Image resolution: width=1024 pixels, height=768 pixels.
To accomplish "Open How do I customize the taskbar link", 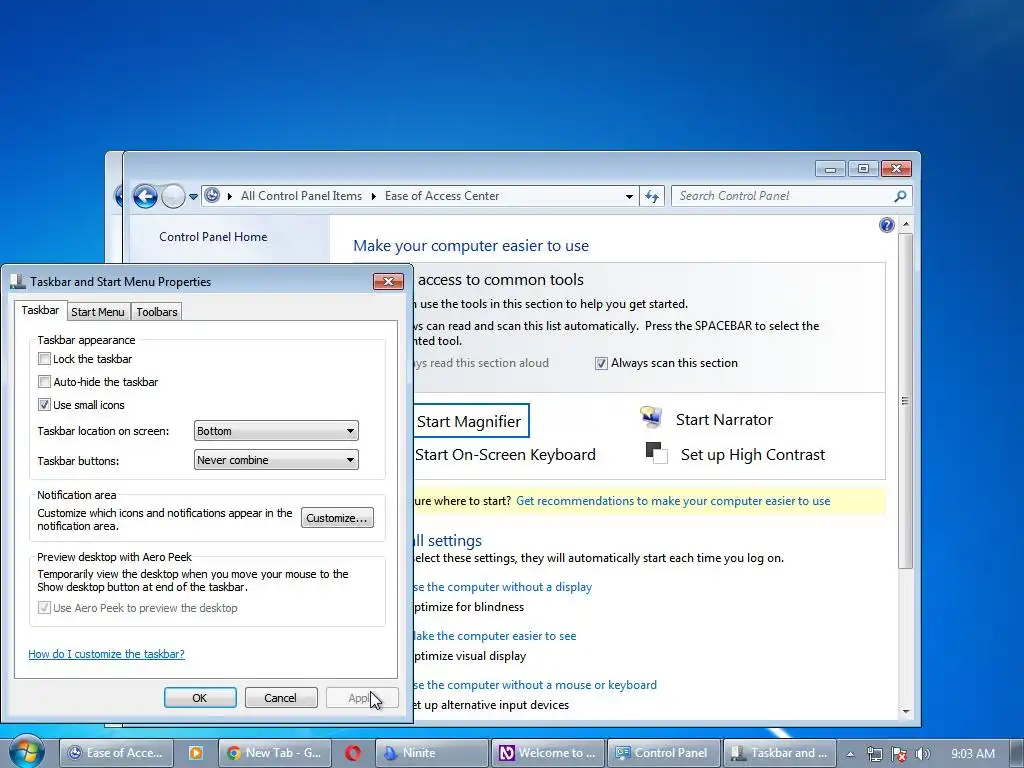I will click(x=106, y=654).
